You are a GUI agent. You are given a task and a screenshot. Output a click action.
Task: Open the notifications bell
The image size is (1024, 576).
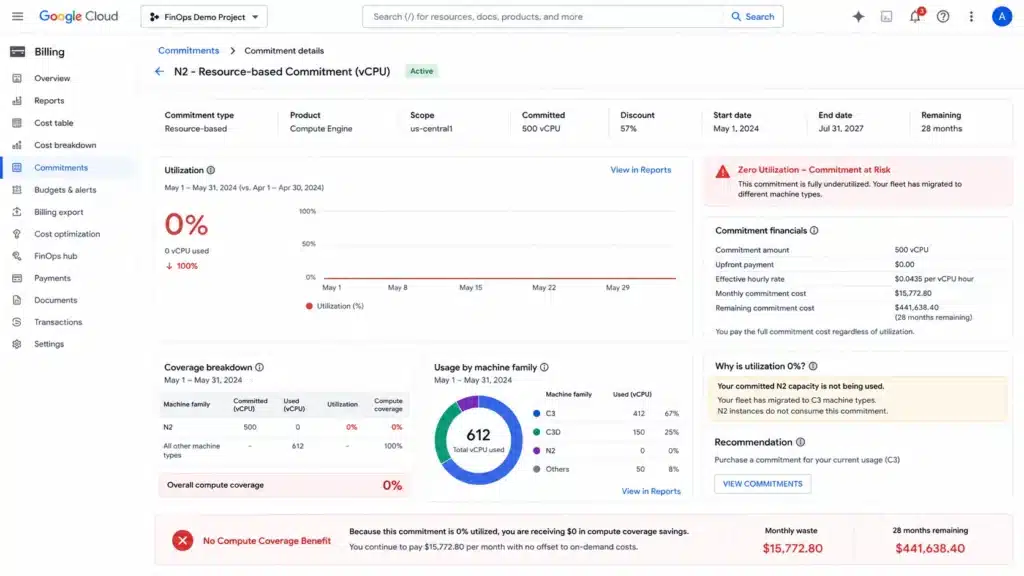(915, 17)
